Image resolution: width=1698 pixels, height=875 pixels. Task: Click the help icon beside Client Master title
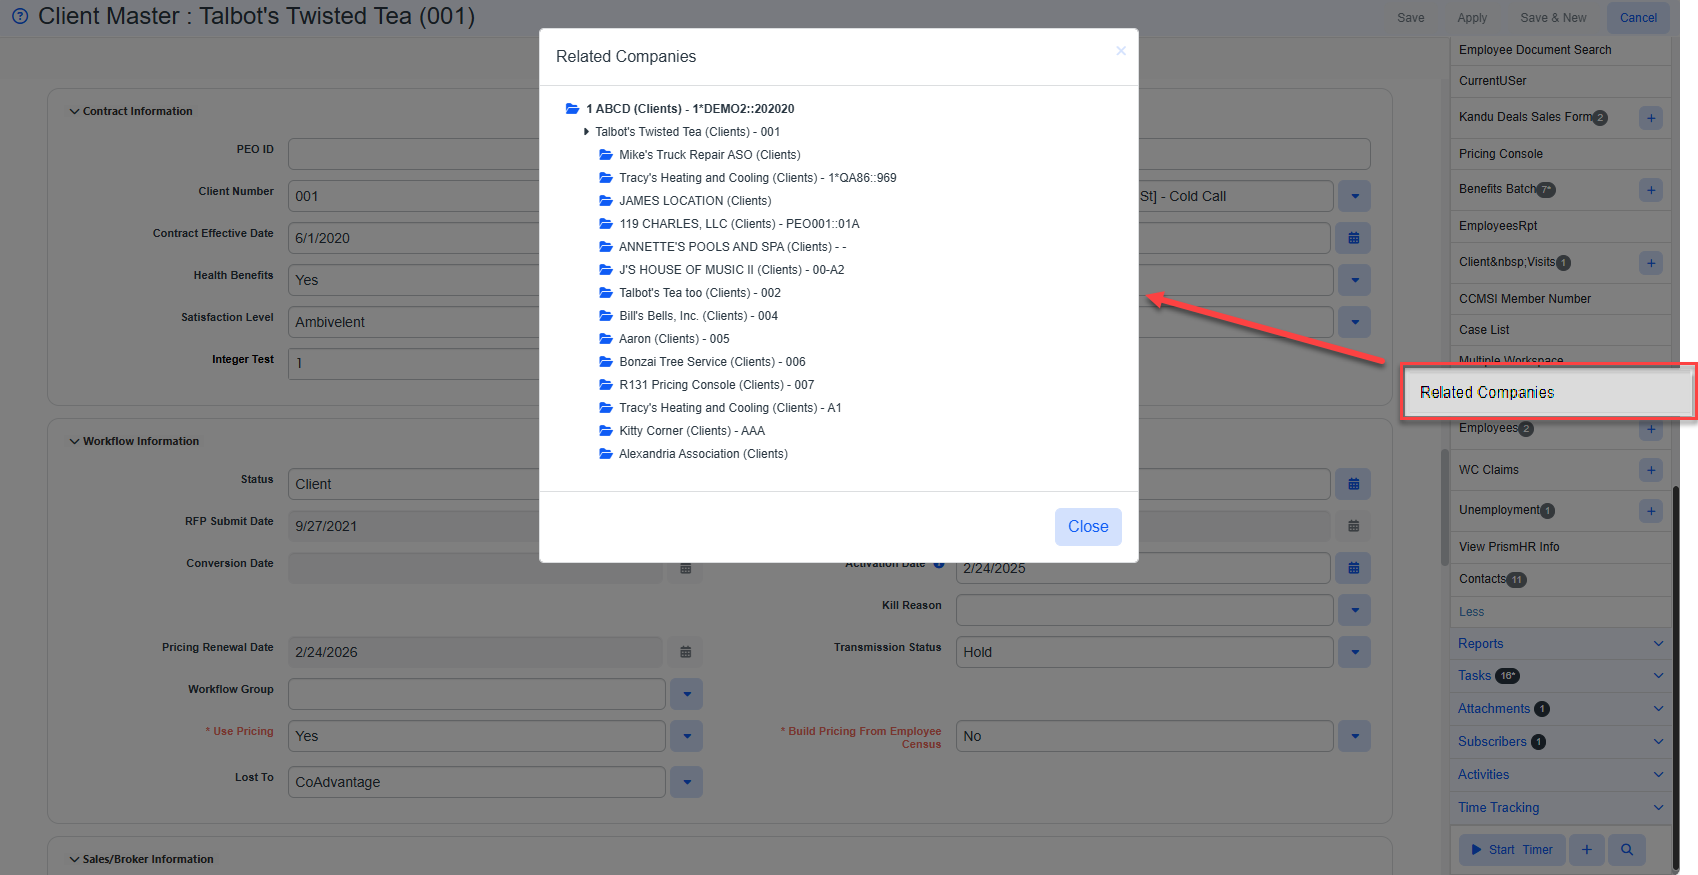pos(20,16)
